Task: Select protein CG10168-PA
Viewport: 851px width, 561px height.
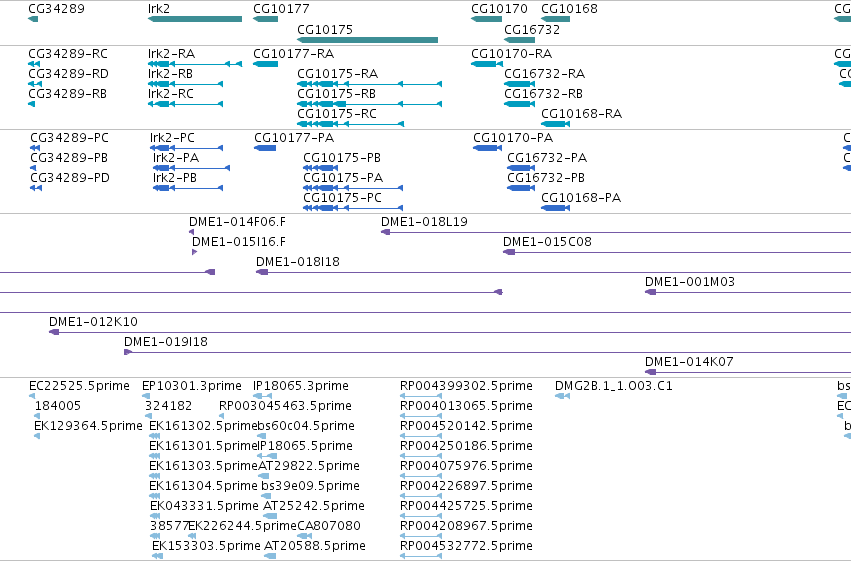Action: coord(581,198)
